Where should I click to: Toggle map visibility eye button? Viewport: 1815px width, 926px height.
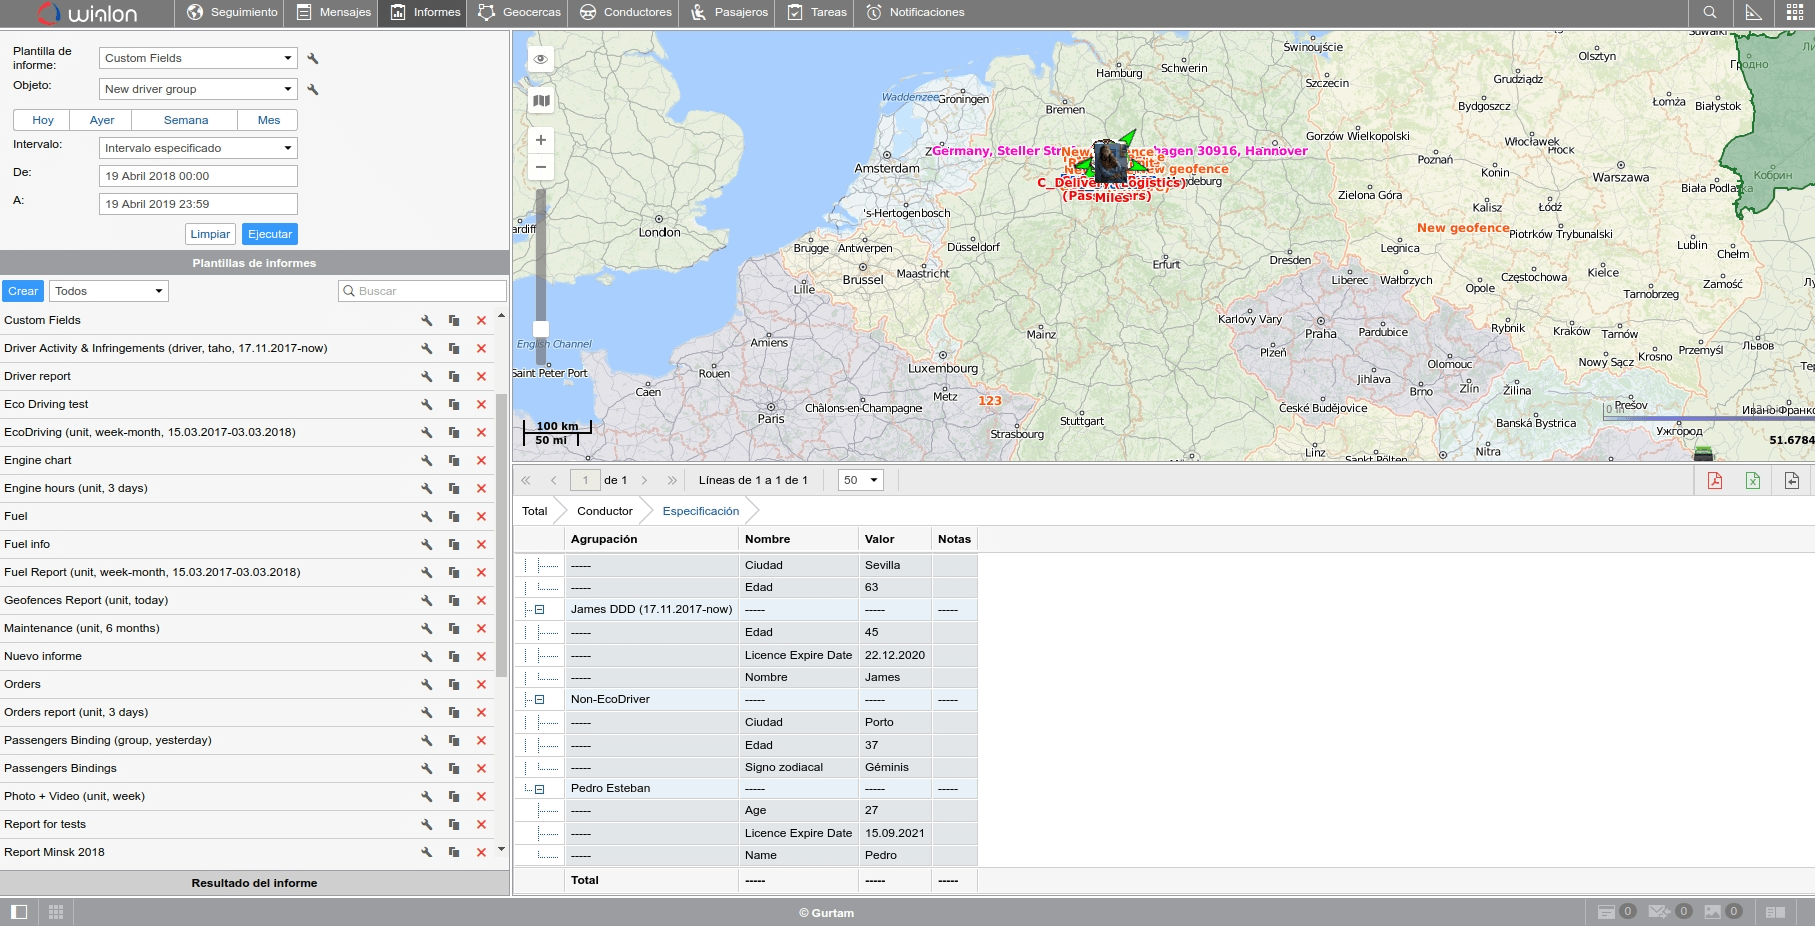541,59
